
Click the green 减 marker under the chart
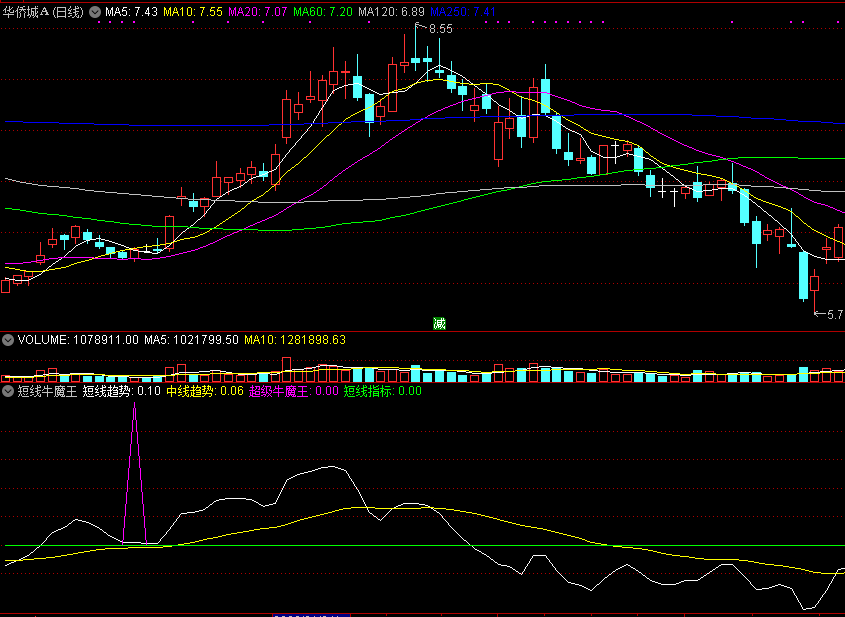[439, 323]
